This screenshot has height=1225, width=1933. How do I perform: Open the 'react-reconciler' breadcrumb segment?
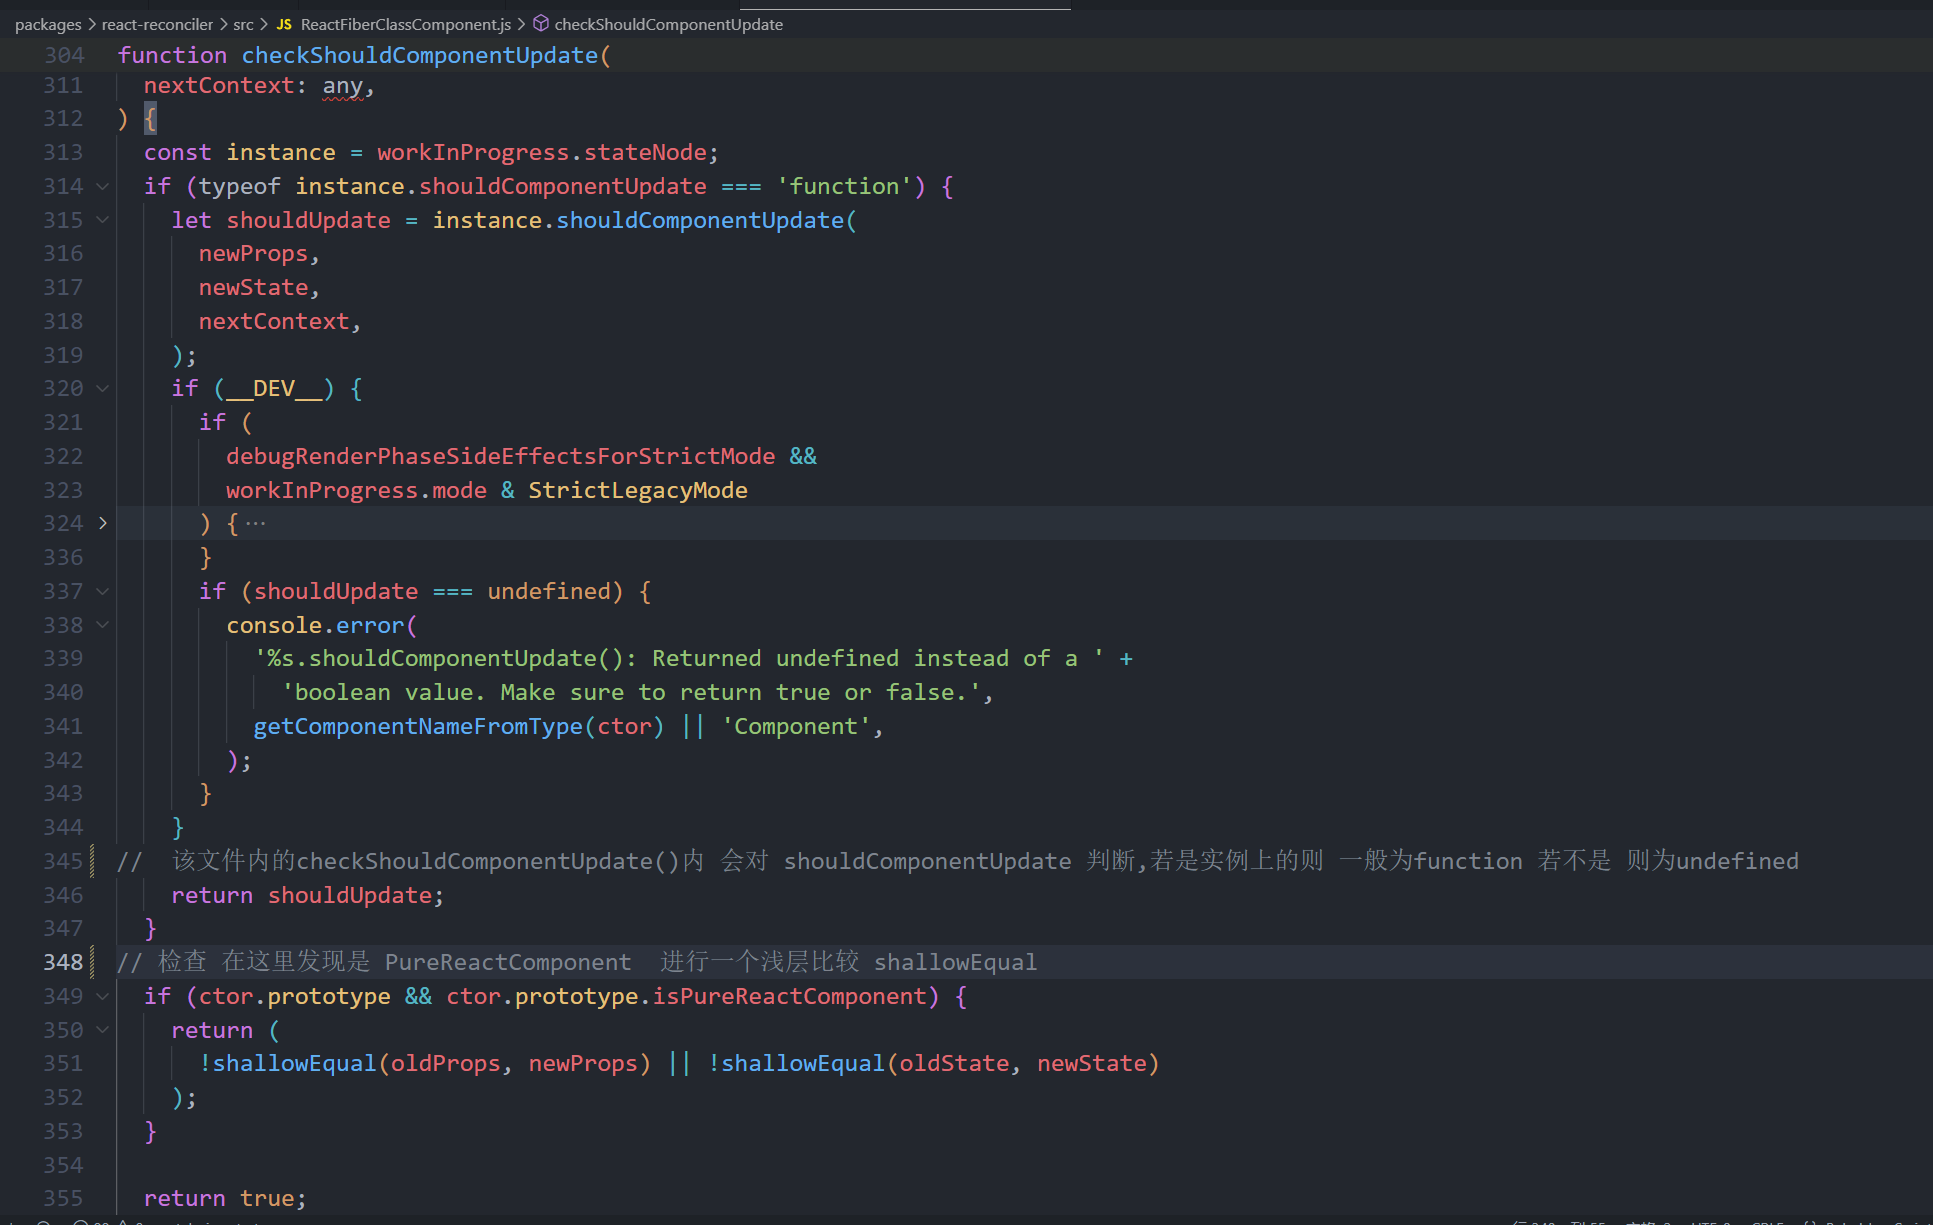(x=157, y=24)
